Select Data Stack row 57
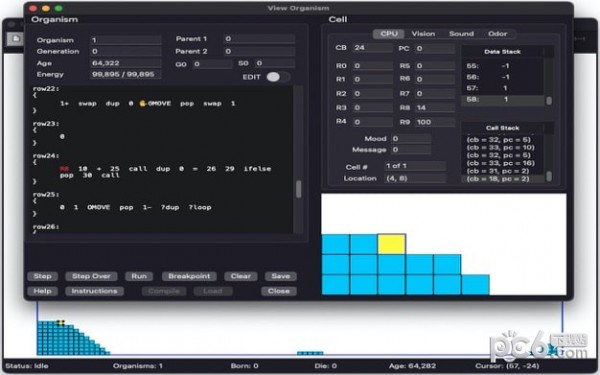600x375 pixels. click(503, 88)
